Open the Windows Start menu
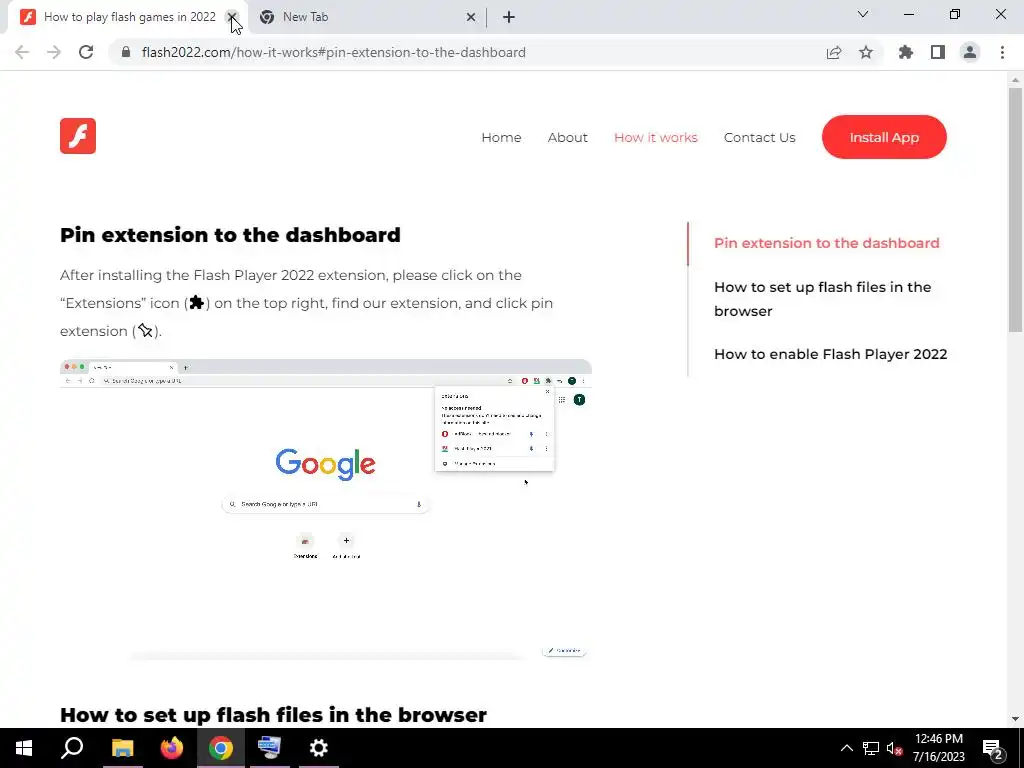Screen dimensions: 1024x768 coord(24,748)
